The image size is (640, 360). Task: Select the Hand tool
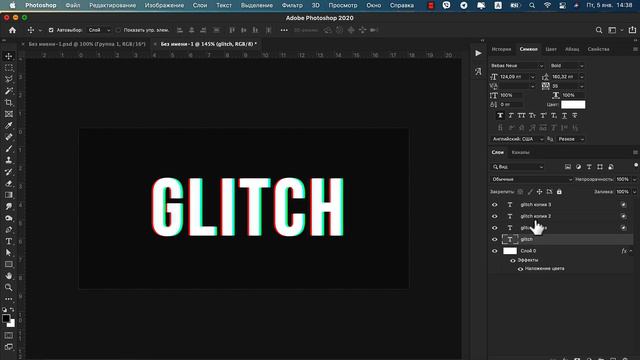(9, 276)
